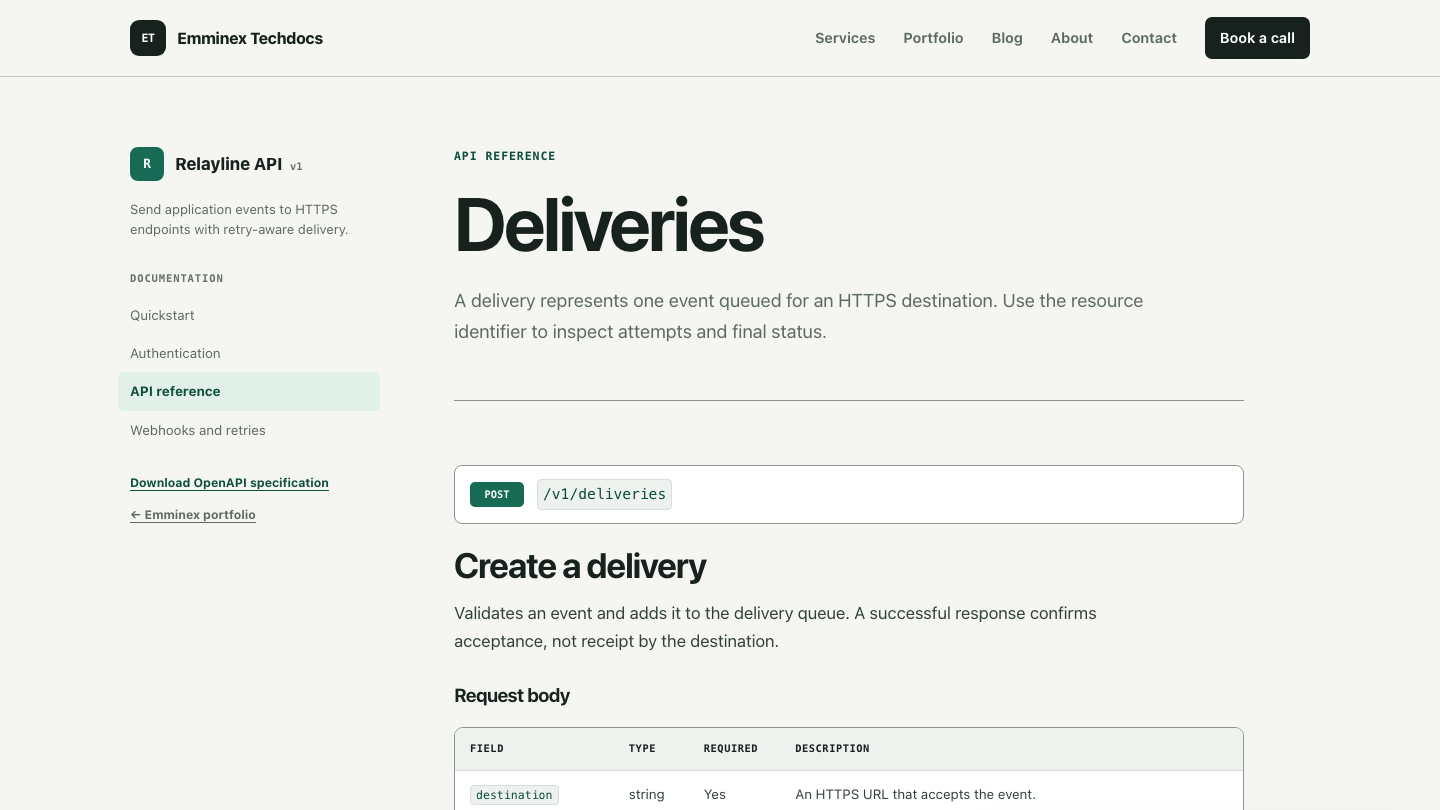Go to the Portfolio nav item
The height and width of the screenshot is (810, 1440).
click(x=933, y=38)
